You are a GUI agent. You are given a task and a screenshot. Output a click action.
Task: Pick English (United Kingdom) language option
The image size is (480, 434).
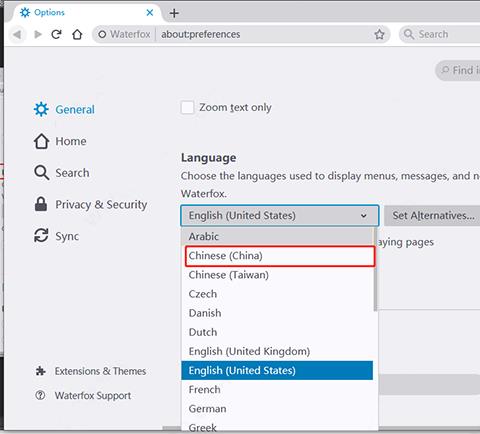pos(277,351)
